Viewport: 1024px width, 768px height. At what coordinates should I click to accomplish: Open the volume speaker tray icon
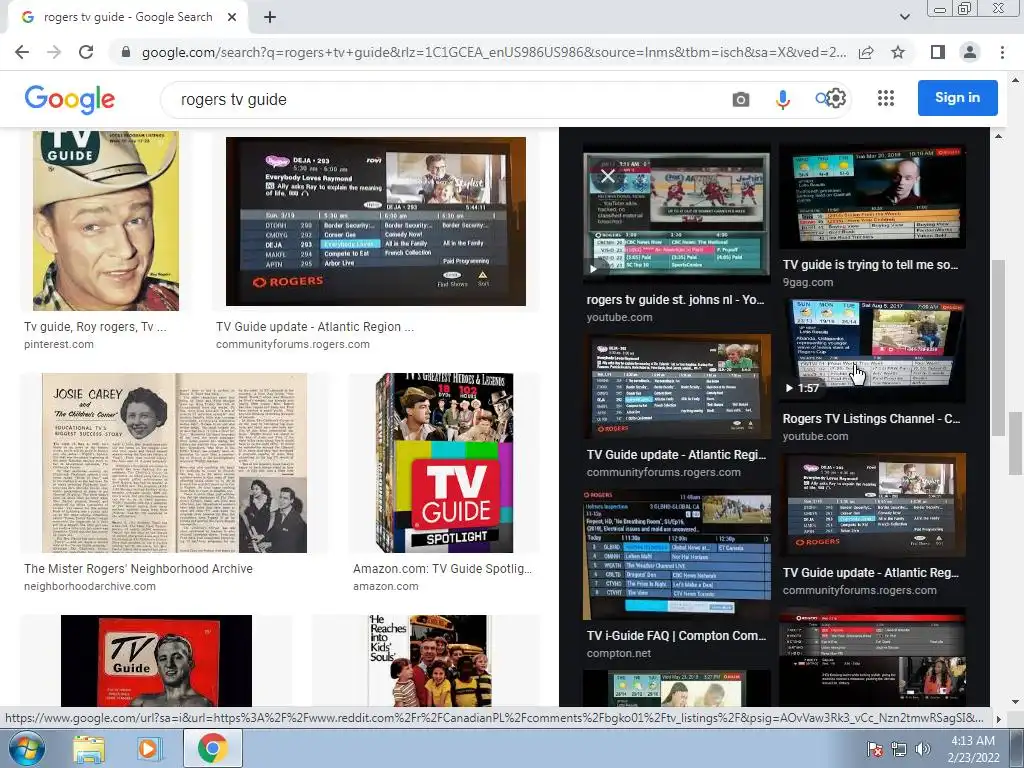tap(922, 749)
